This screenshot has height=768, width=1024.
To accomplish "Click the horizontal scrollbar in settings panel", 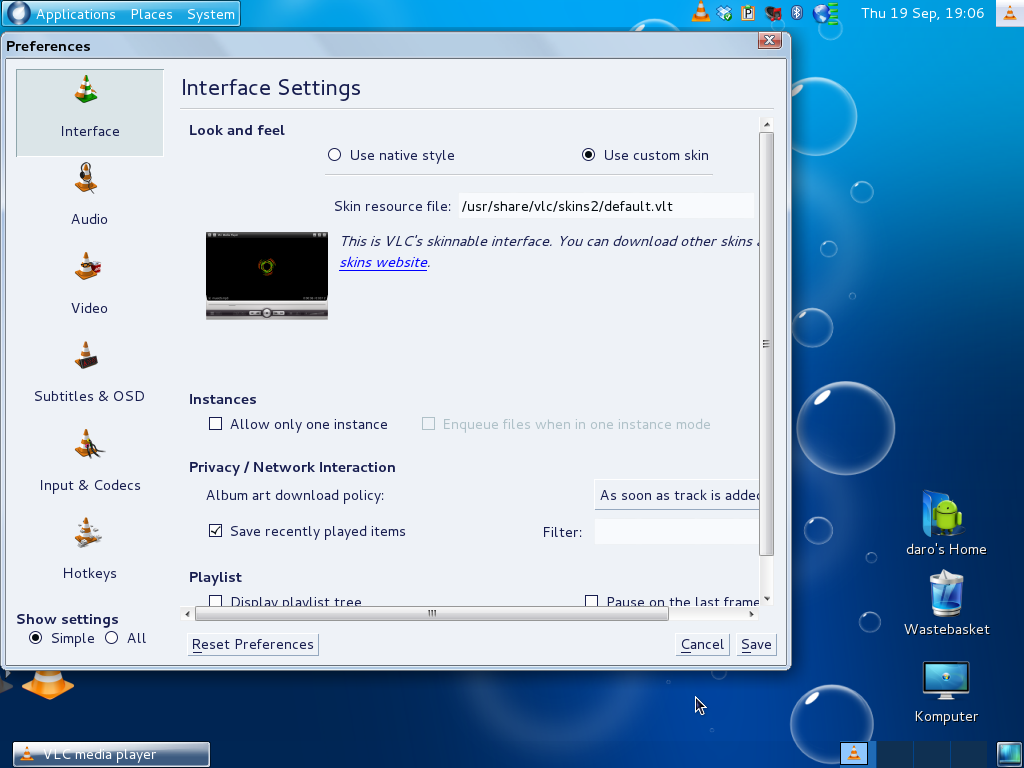I will 432,613.
